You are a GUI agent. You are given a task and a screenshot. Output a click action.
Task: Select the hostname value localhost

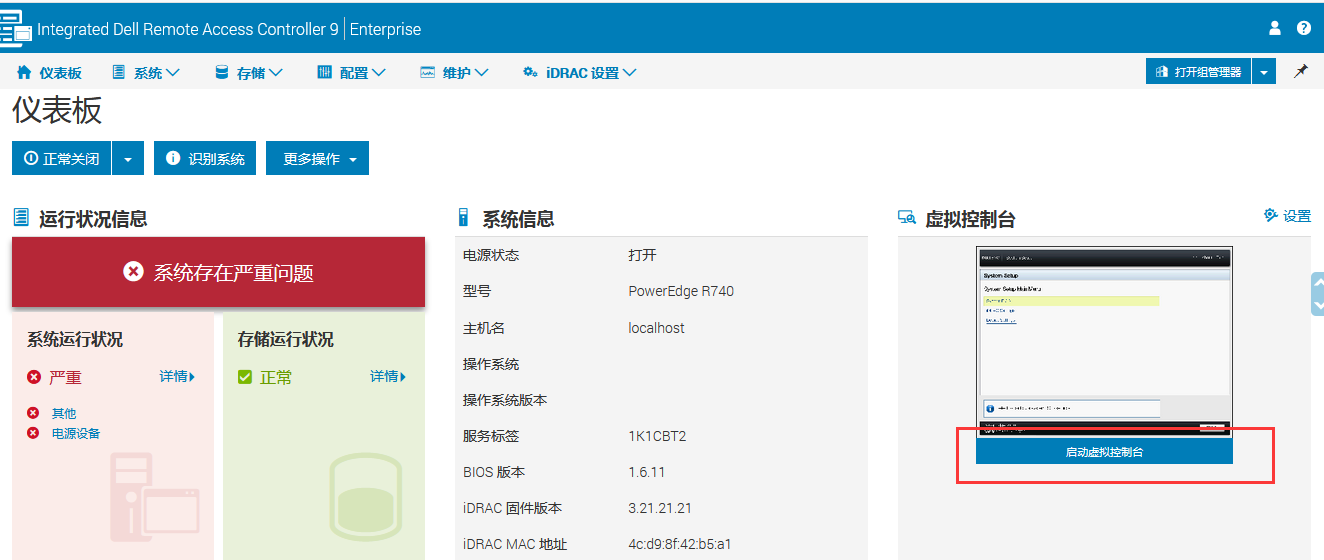656,328
